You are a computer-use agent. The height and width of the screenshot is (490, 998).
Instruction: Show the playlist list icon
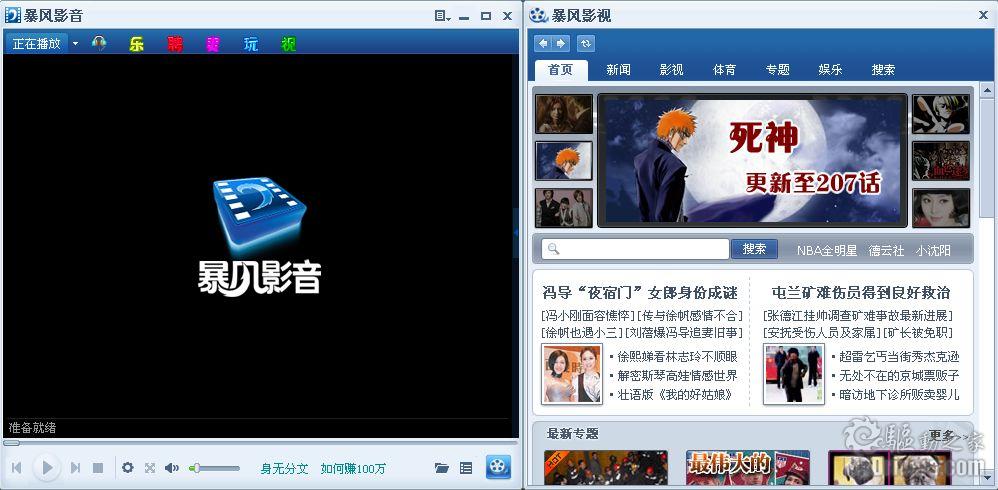[x=466, y=468]
